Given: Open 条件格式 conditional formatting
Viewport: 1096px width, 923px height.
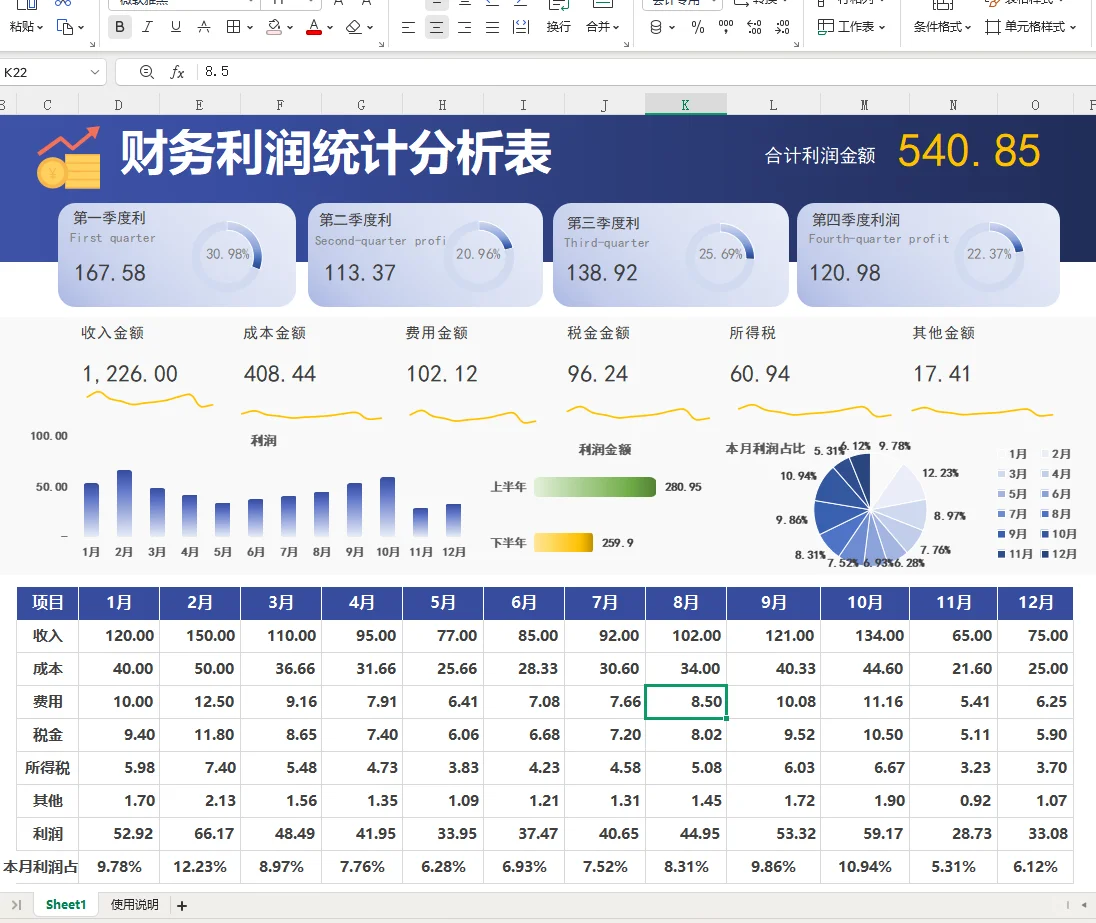Looking at the screenshot, I should [942, 27].
